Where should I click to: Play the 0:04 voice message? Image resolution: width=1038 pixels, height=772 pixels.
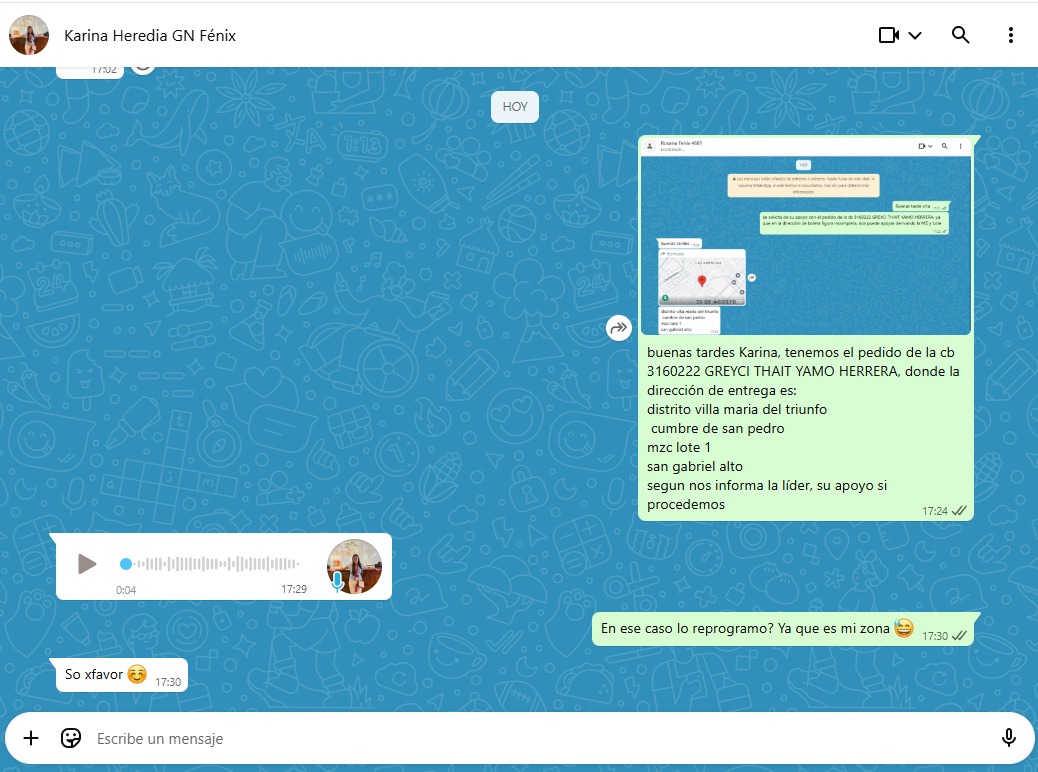coord(87,564)
